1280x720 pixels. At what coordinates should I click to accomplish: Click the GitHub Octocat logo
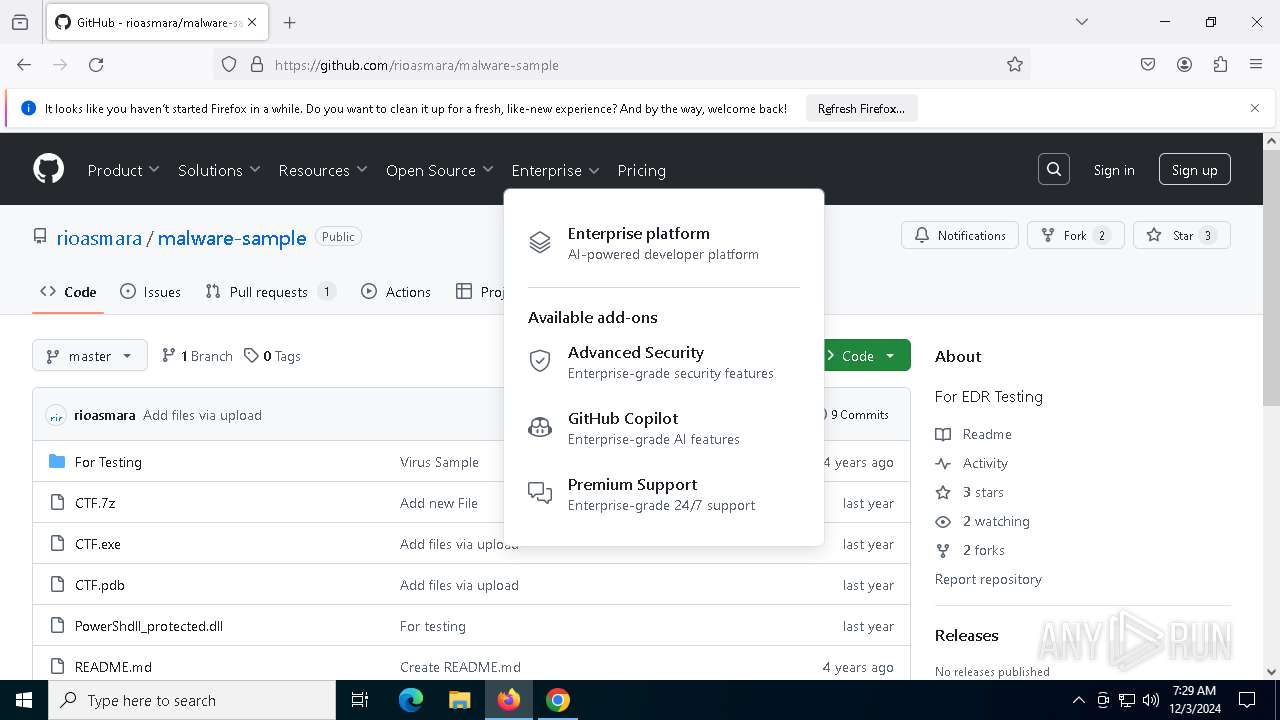(49, 169)
